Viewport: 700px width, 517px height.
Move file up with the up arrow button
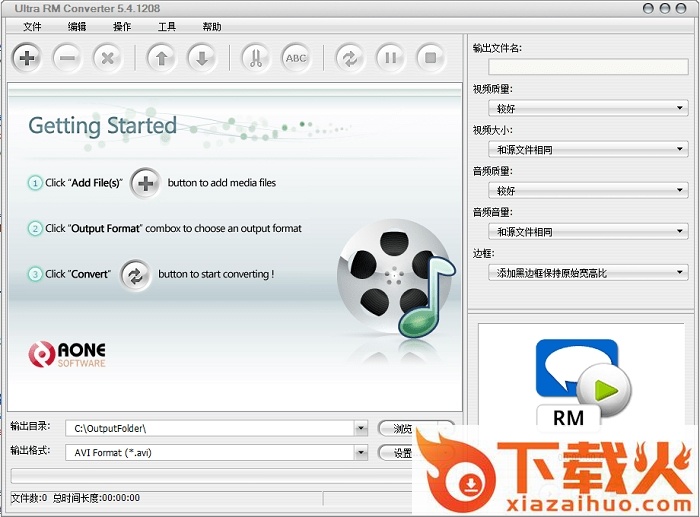click(x=162, y=58)
